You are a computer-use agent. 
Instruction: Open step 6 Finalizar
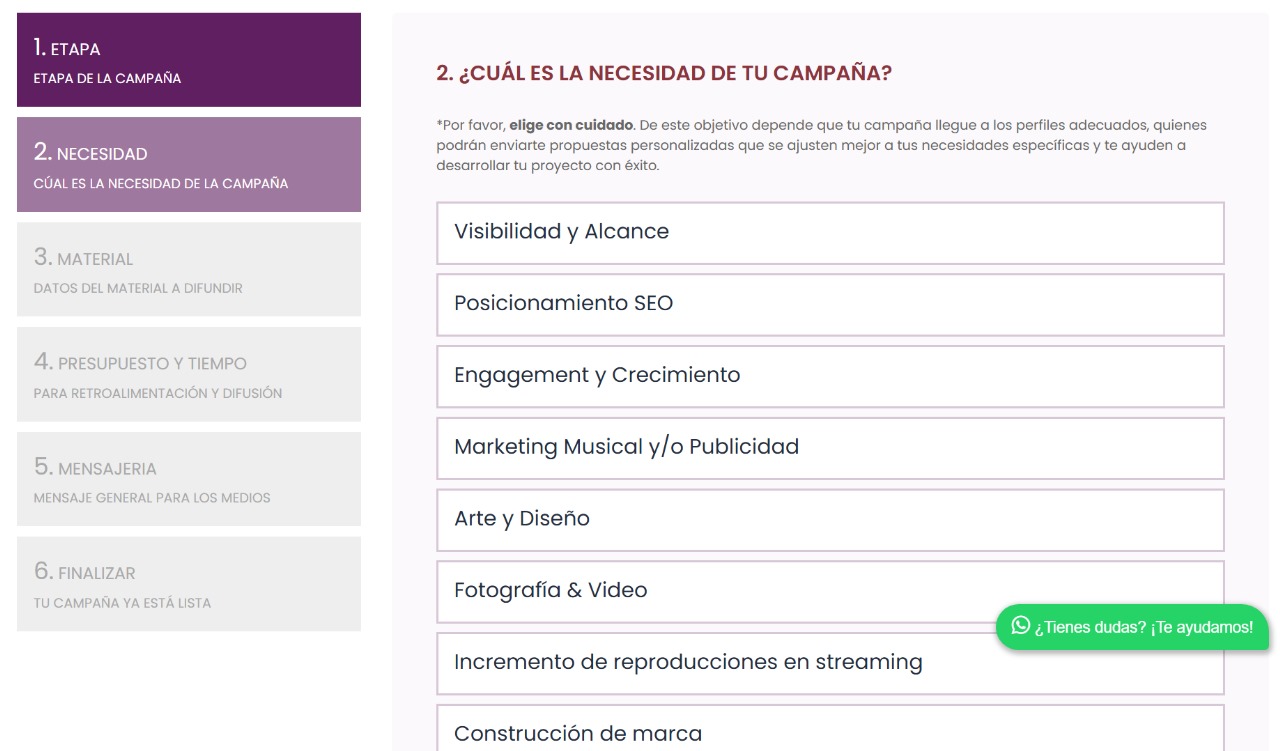click(189, 584)
